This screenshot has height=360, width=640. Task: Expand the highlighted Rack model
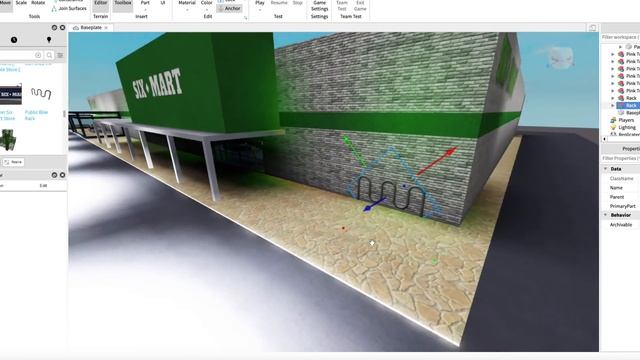pyautogui.click(x=613, y=105)
